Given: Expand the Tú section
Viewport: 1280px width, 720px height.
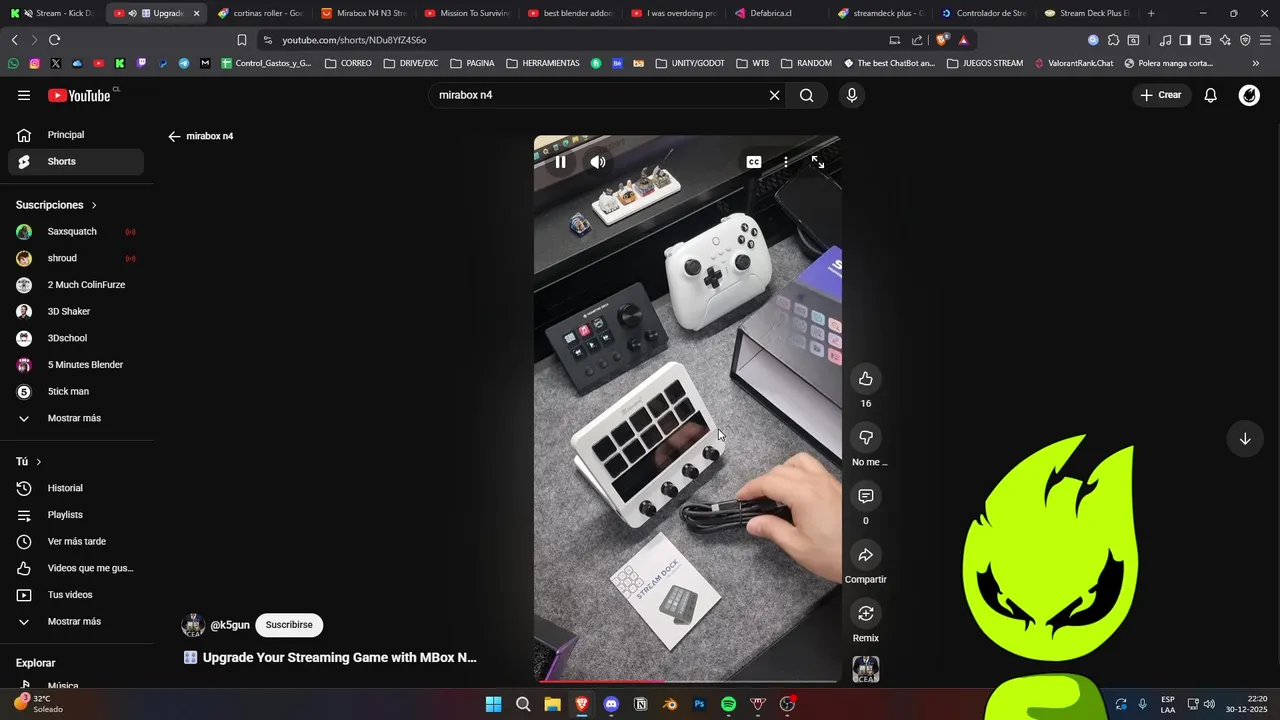Looking at the screenshot, I should tap(29, 462).
